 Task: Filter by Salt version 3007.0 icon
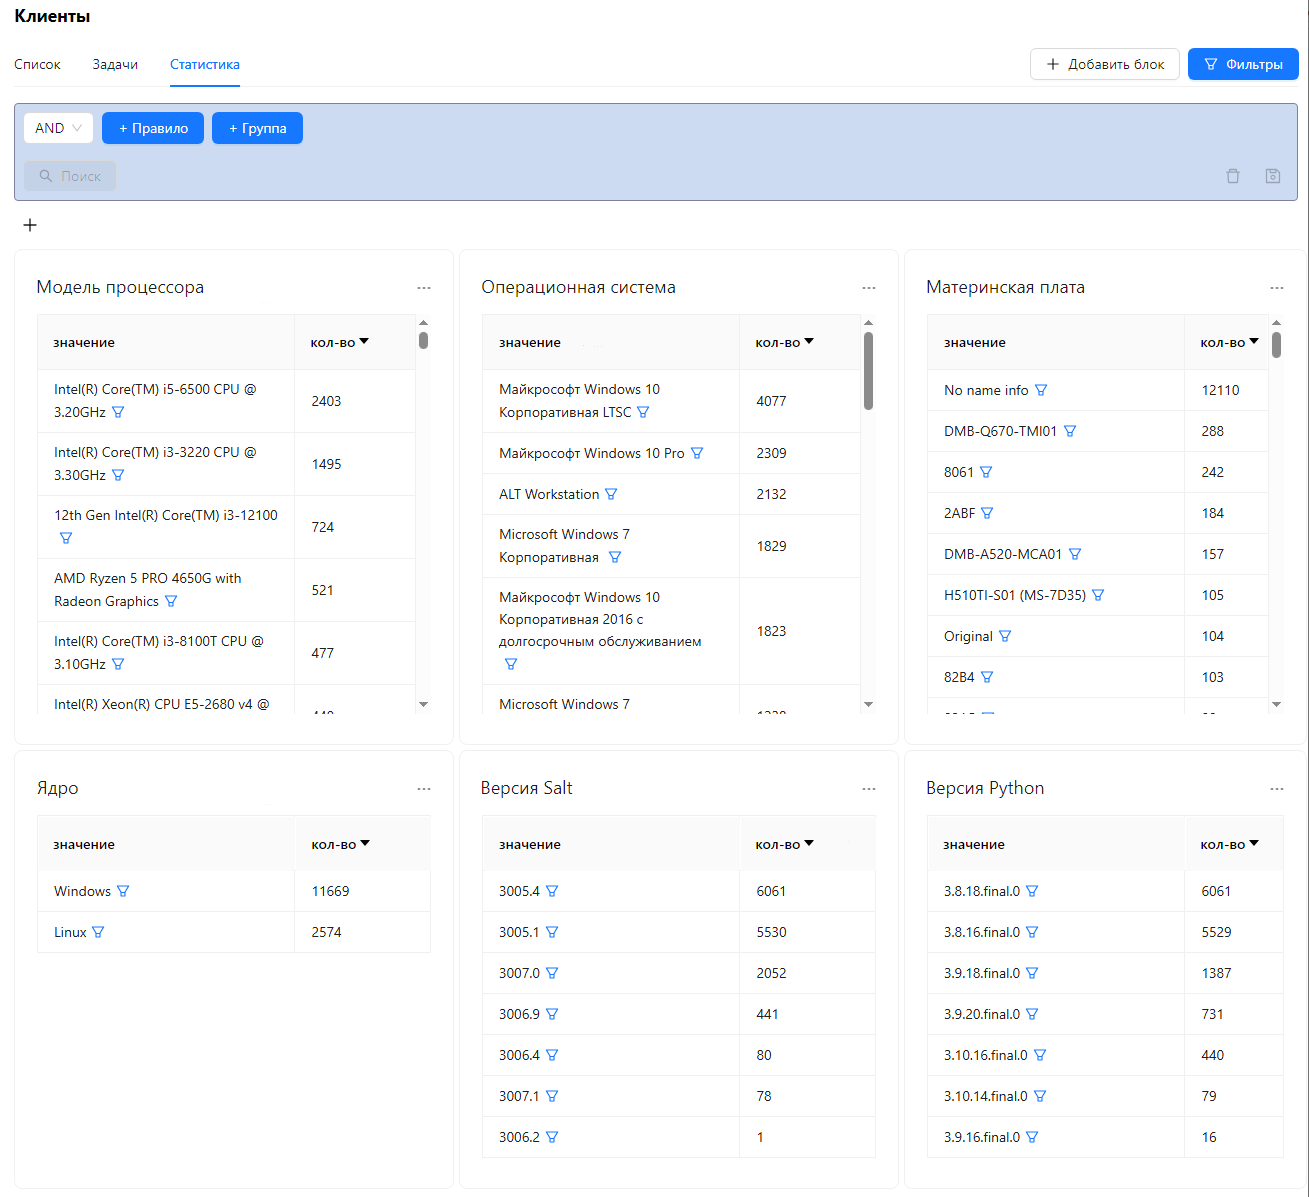pos(552,973)
